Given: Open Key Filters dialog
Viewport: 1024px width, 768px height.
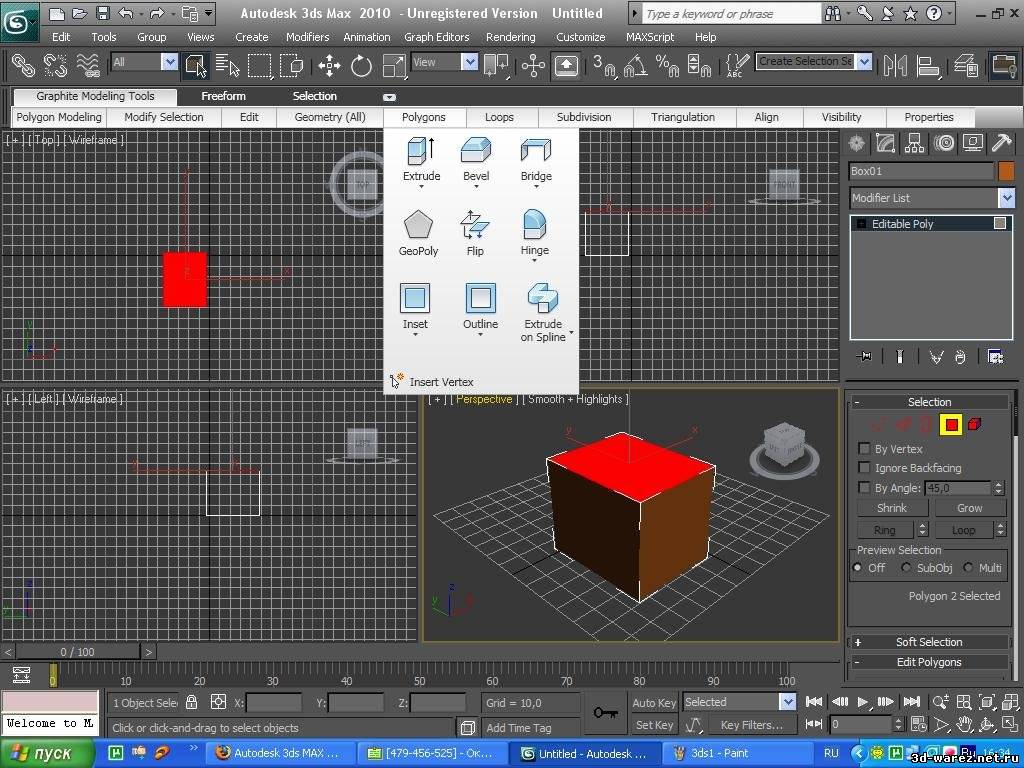Looking at the screenshot, I should click(x=751, y=725).
